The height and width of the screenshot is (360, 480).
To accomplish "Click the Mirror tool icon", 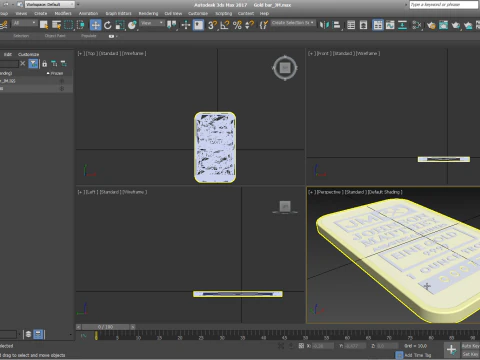I will pos(324,25).
